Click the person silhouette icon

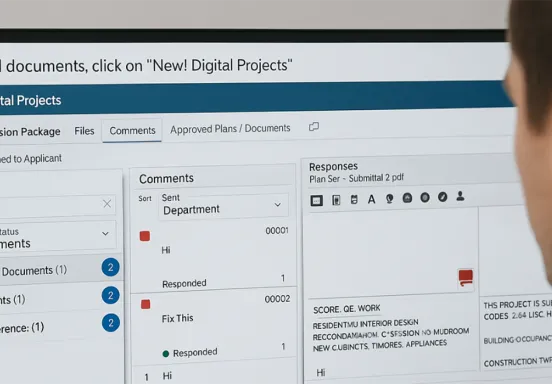coord(460,196)
